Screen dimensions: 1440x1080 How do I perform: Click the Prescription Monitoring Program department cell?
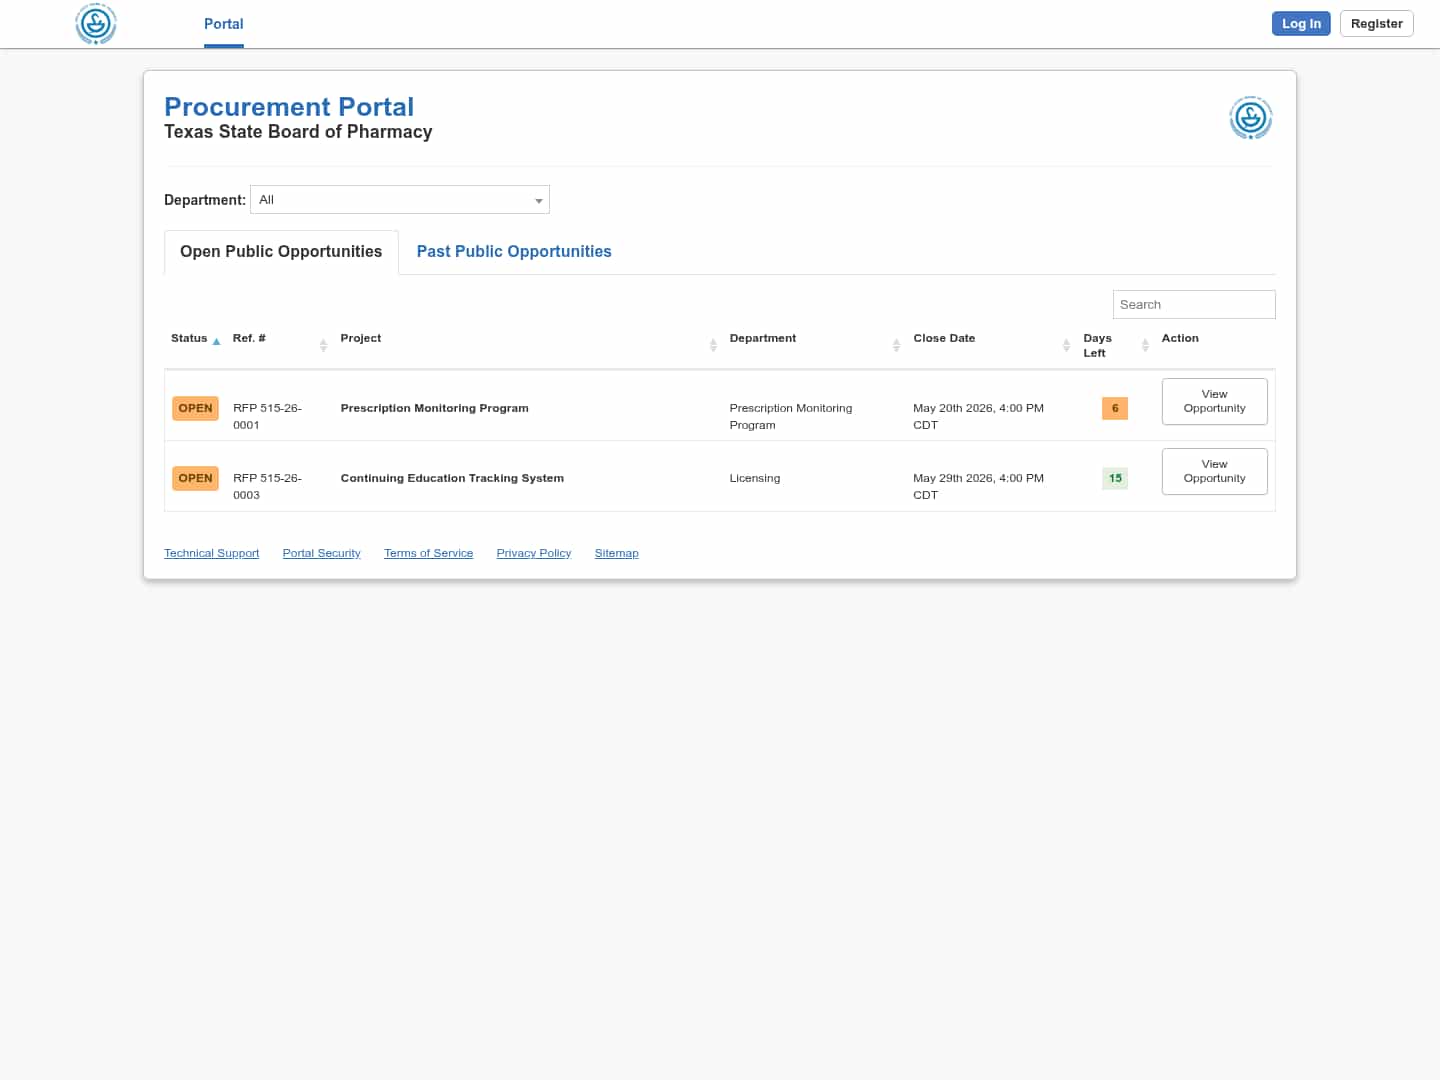tap(790, 416)
